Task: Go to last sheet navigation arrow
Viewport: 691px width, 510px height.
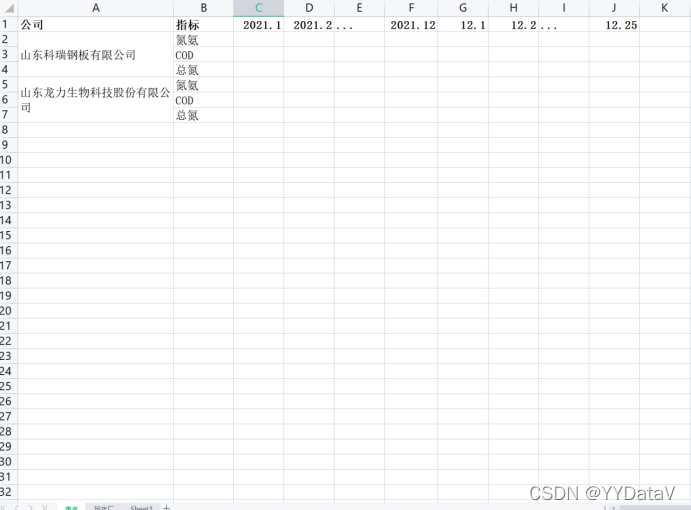Action: (44, 507)
